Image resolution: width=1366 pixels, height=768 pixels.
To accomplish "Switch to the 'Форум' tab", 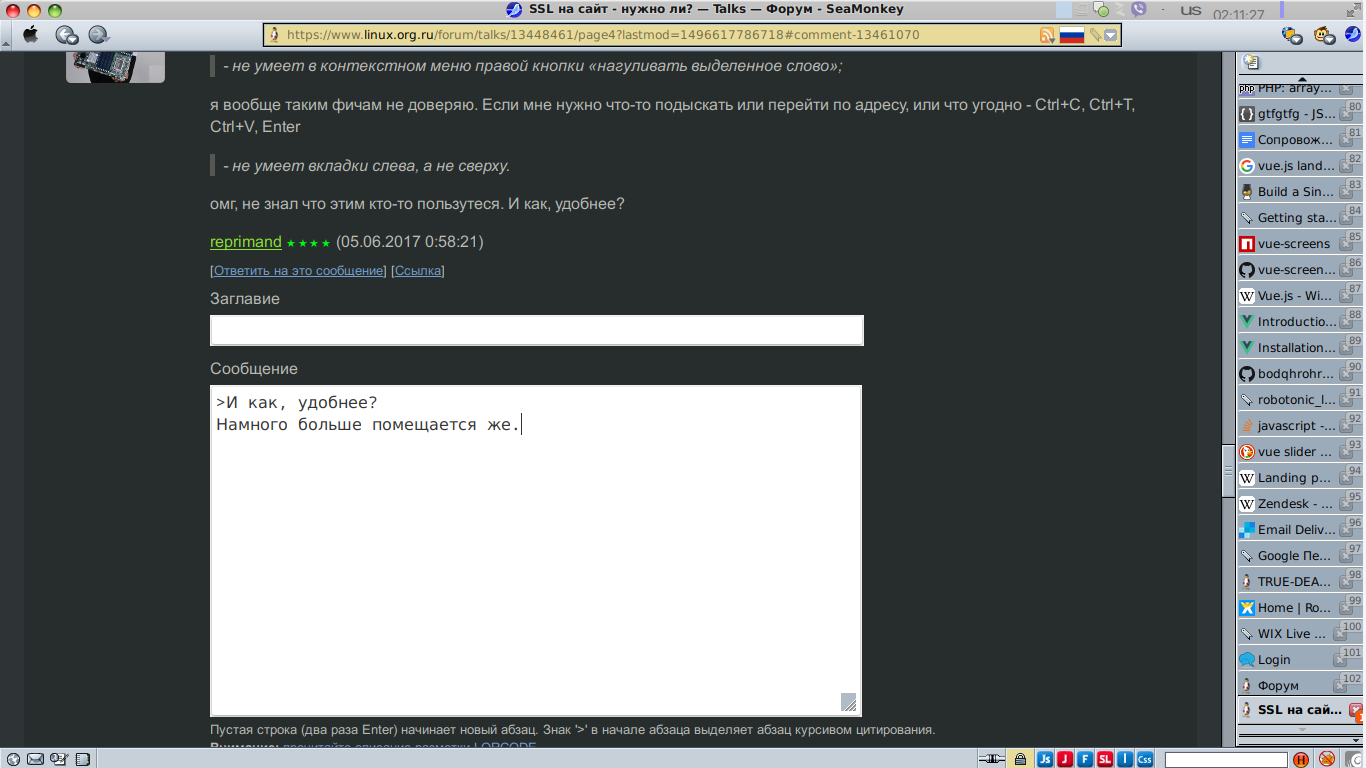I will (x=1300, y=686).
